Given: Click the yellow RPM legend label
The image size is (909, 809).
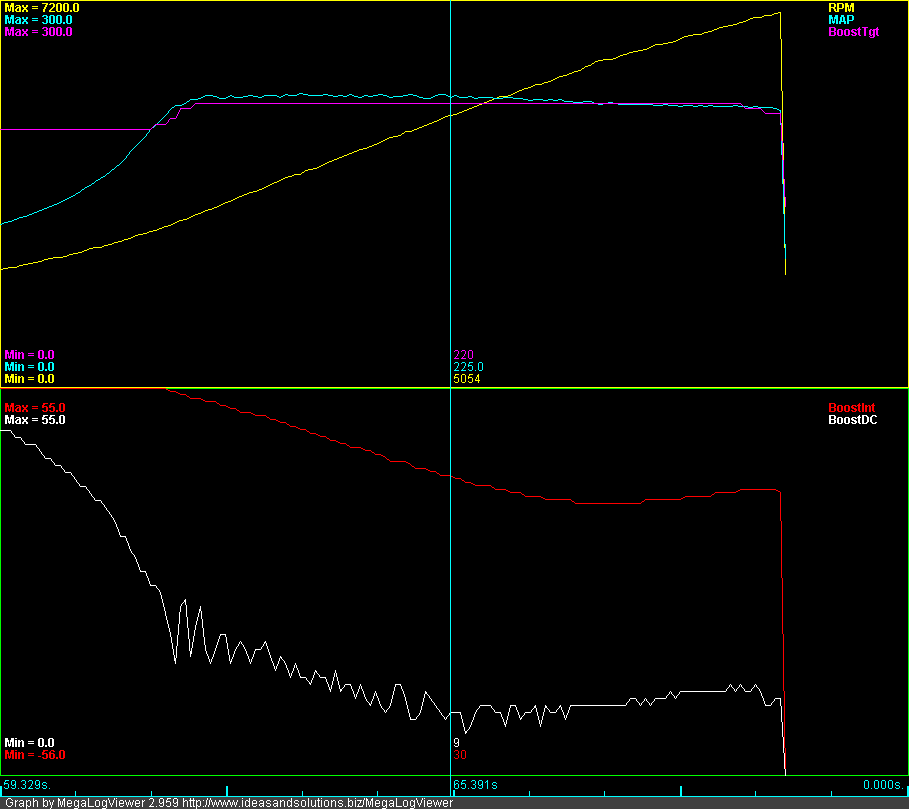Looking at the screenshot, I should click(841, 8).
